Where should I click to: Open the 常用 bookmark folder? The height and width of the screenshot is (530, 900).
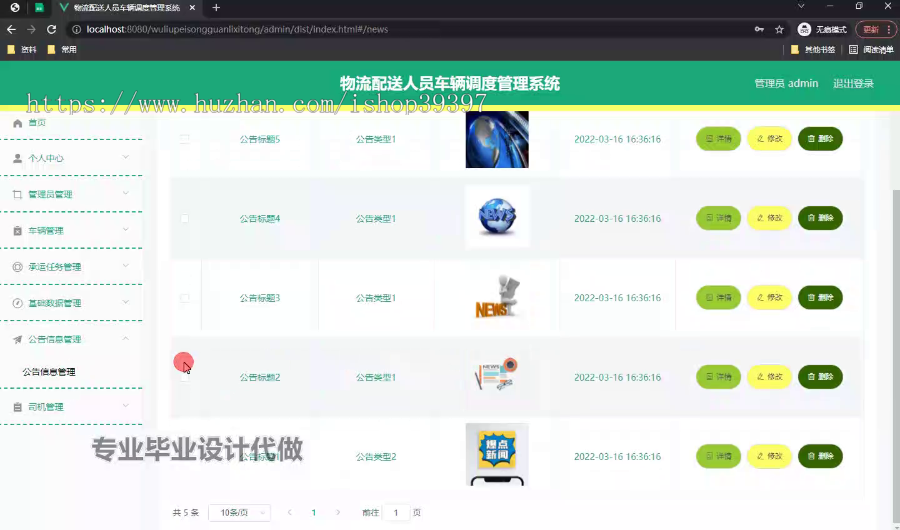(62, 49)
